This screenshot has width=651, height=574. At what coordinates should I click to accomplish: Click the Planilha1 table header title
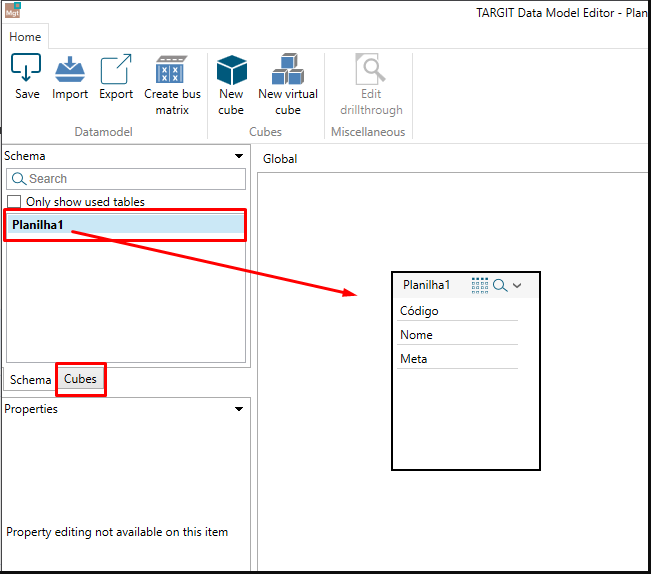point(426,285)
